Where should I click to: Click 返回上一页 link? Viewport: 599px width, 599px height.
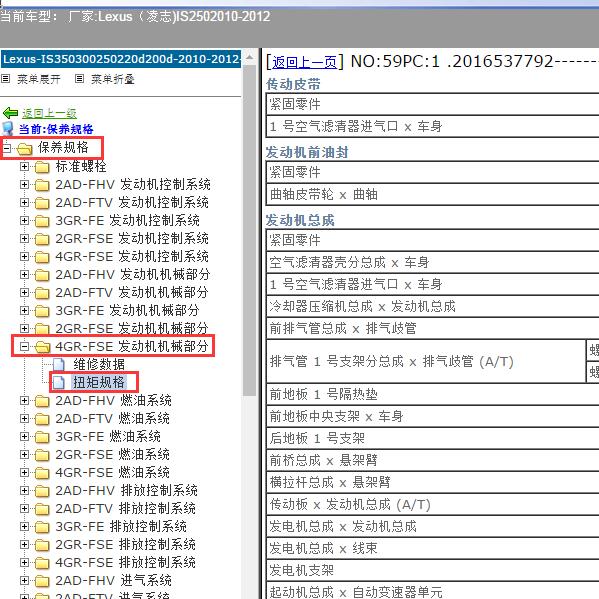[304, 62]
